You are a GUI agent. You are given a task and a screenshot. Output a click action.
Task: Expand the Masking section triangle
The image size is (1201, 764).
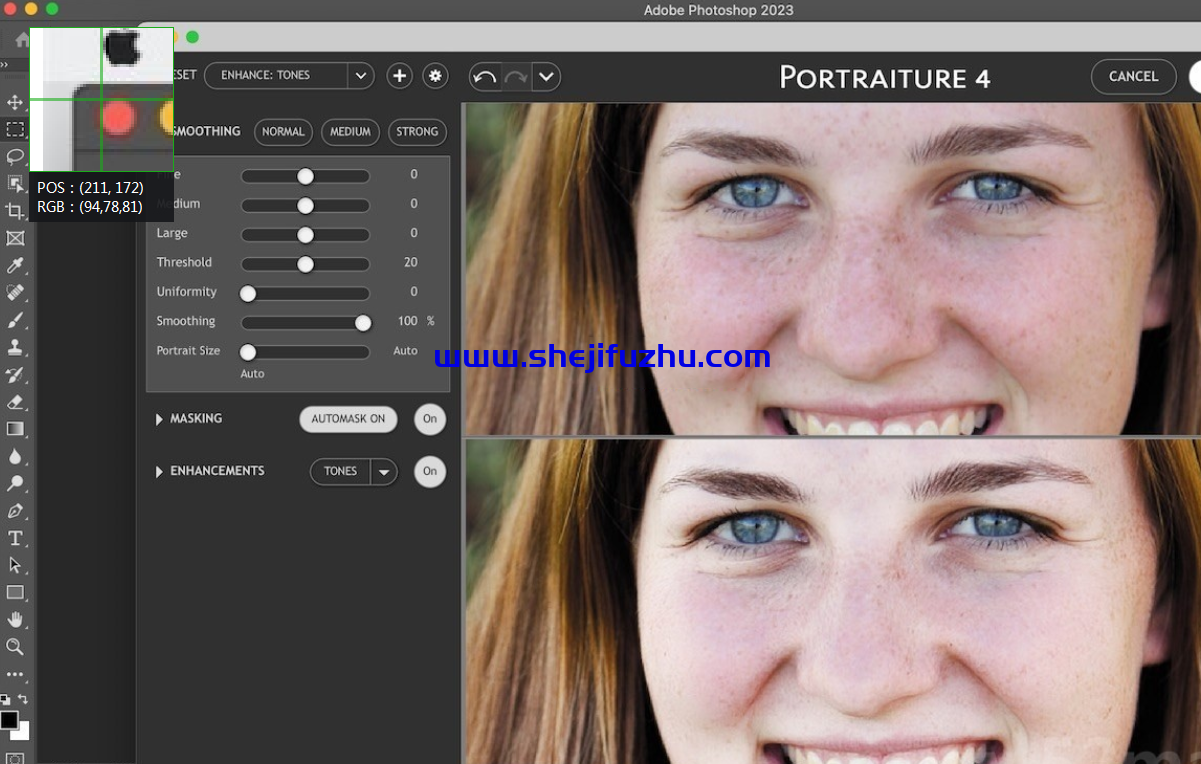159,419
